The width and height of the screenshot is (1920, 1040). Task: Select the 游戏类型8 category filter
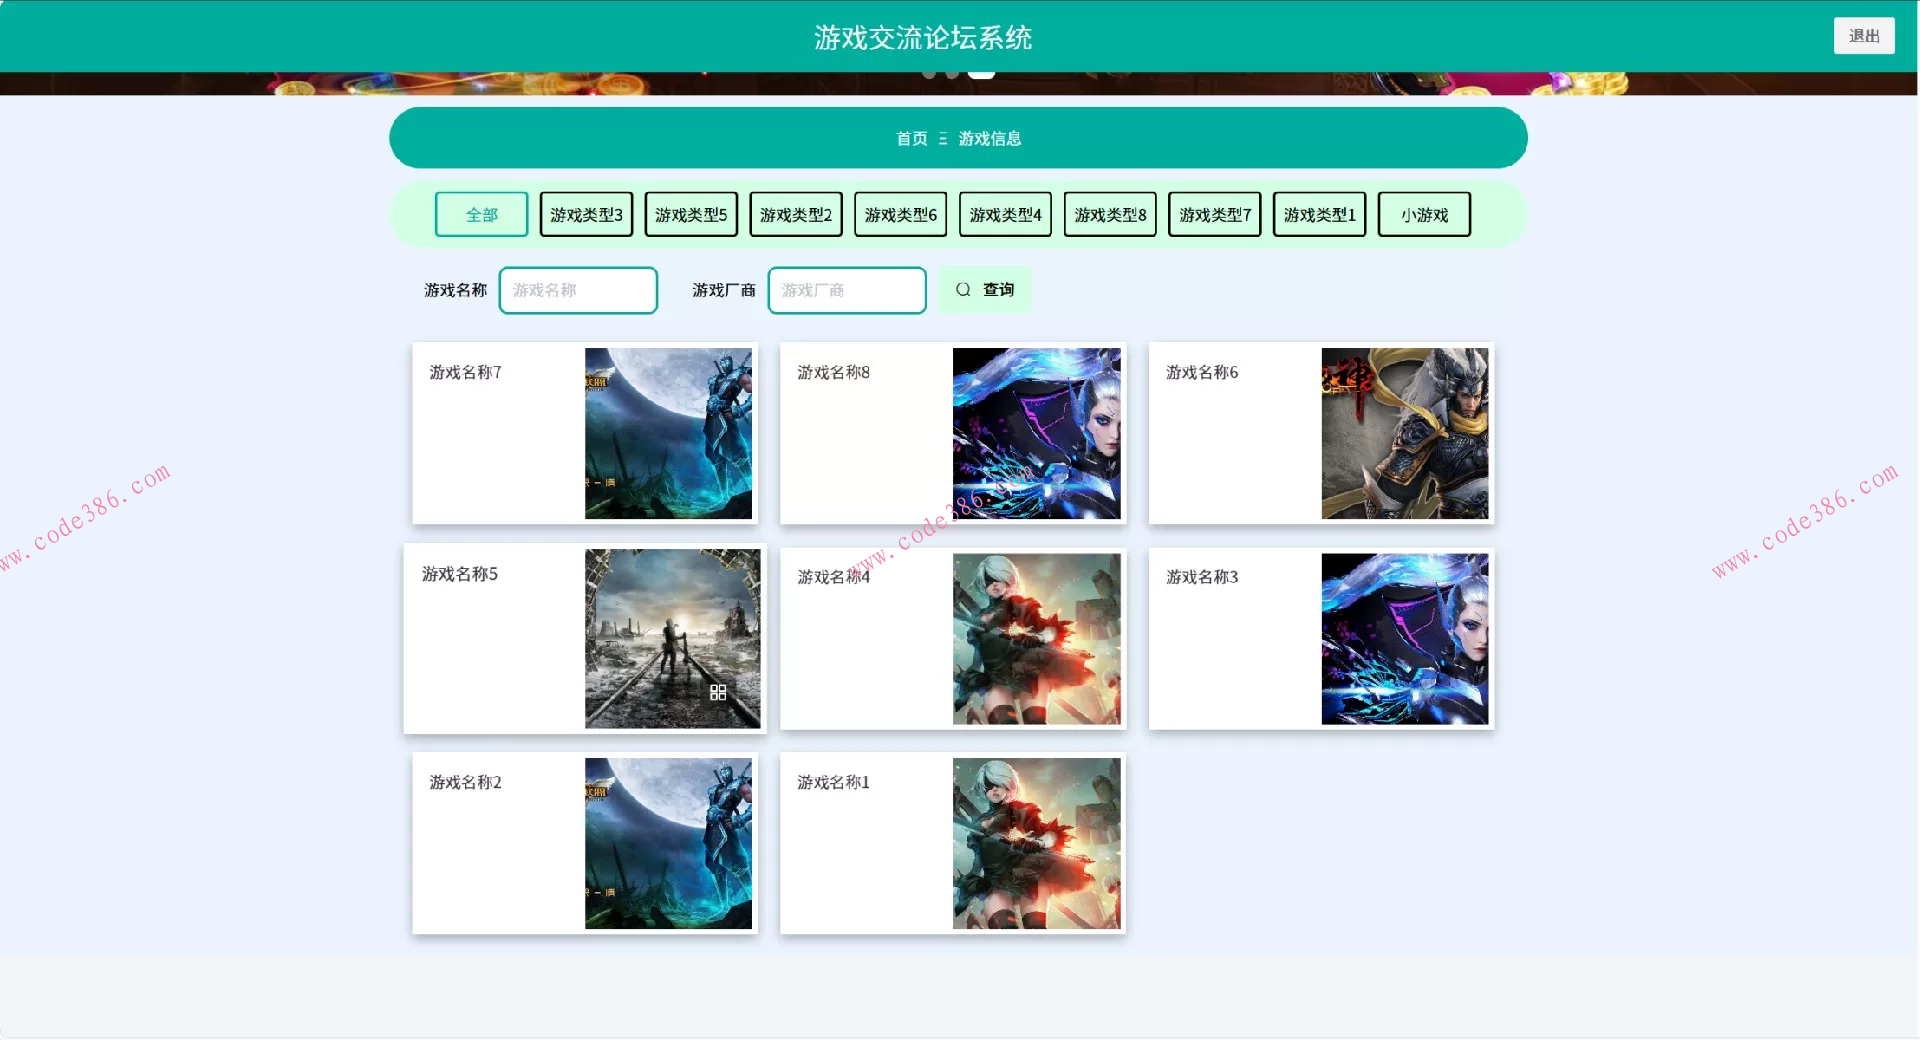pos(1110,214)
